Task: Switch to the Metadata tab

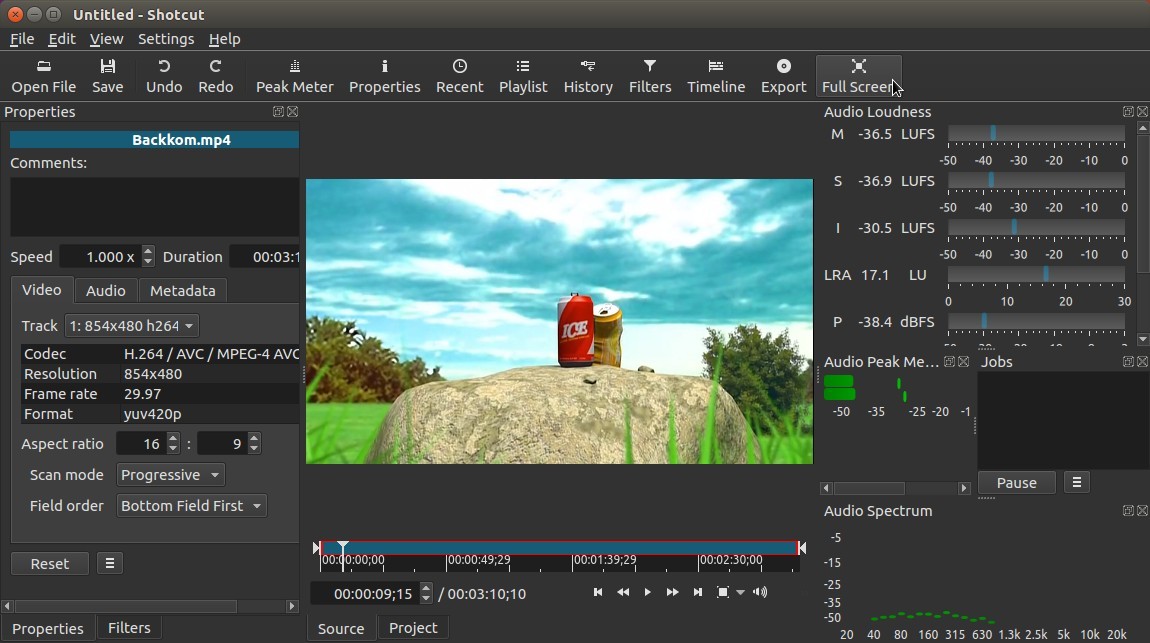Action: coord(182,290)
